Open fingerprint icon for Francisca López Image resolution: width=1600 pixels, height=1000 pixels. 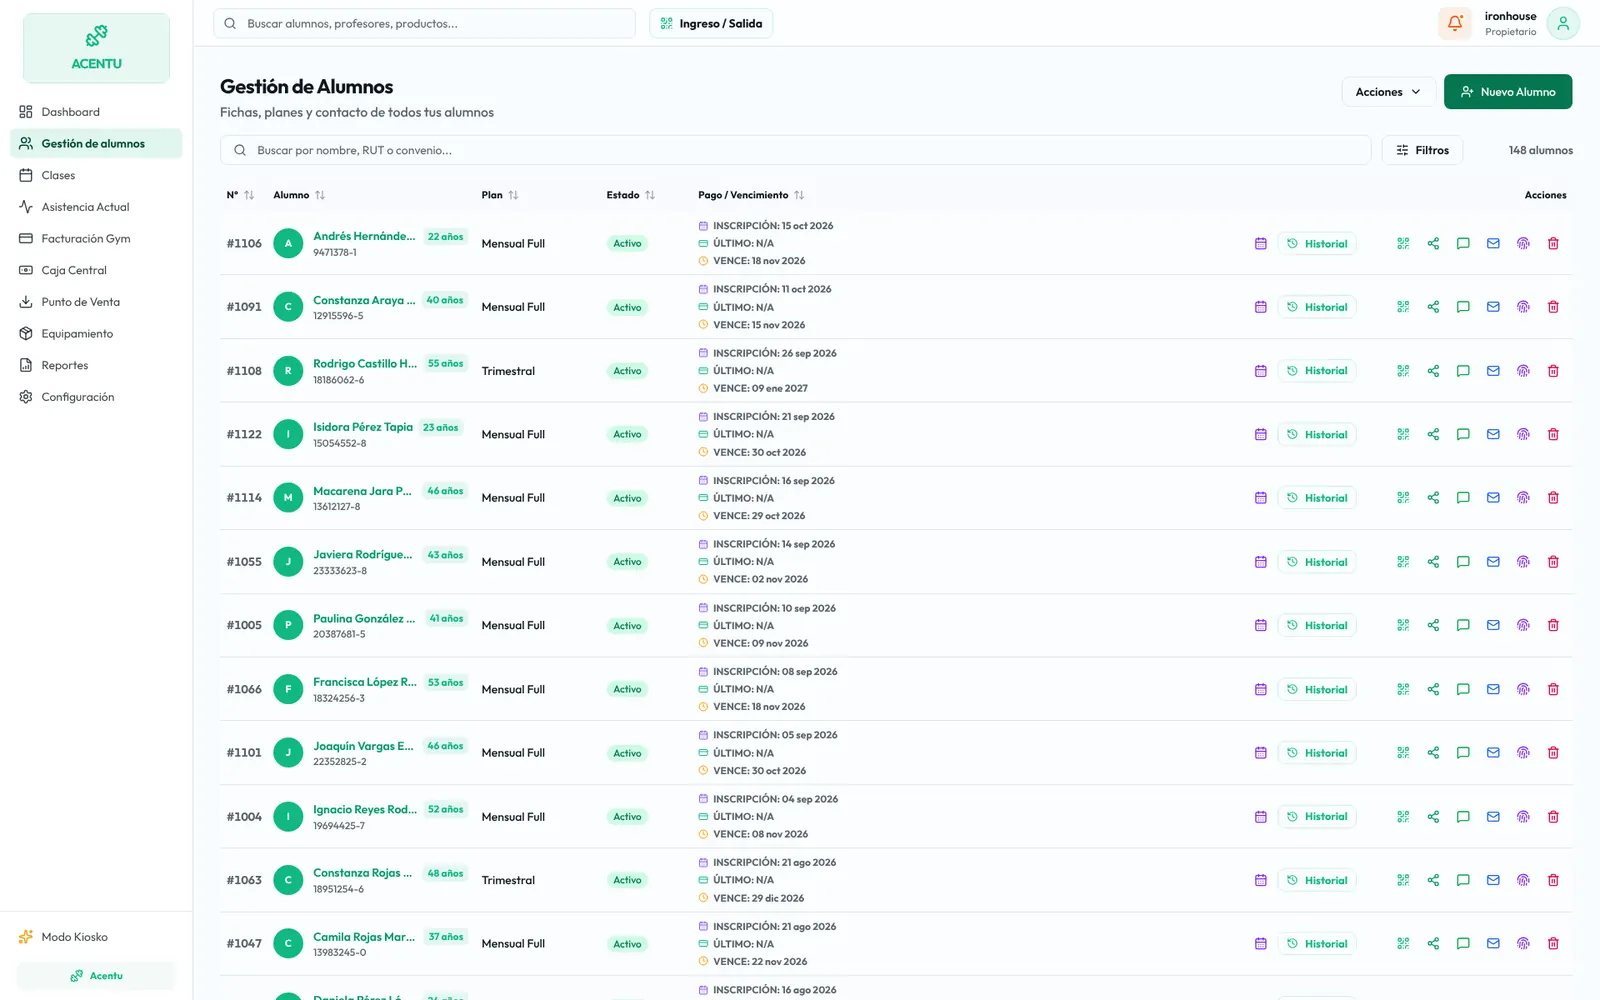click(1523, 689)
